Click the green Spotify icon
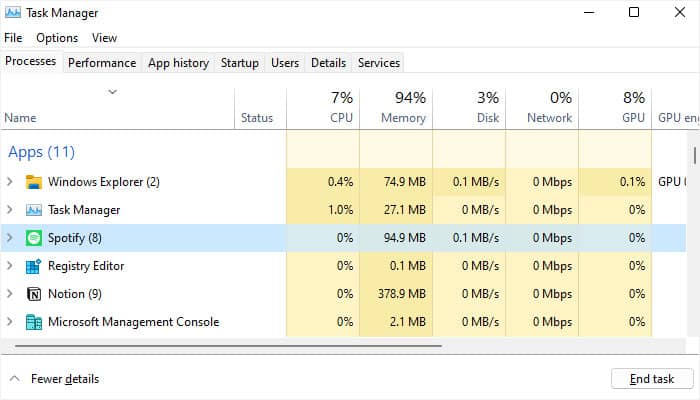 tap(34, 238)
